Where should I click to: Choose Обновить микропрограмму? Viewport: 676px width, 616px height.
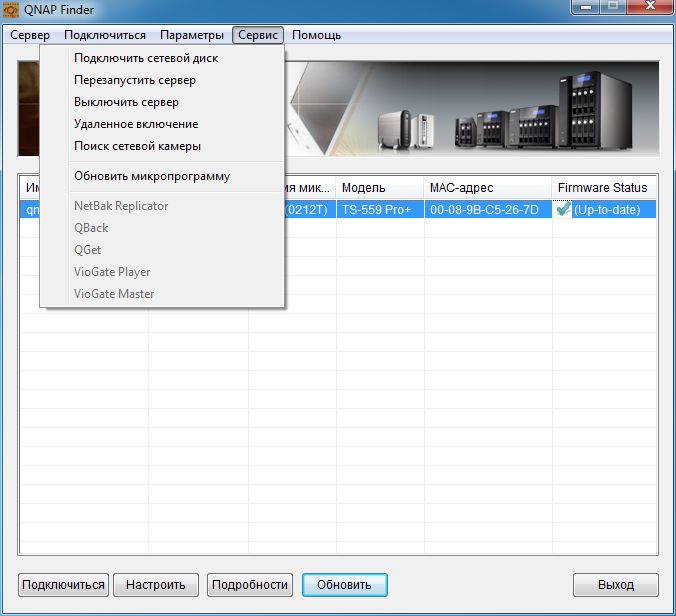point(162,176)
